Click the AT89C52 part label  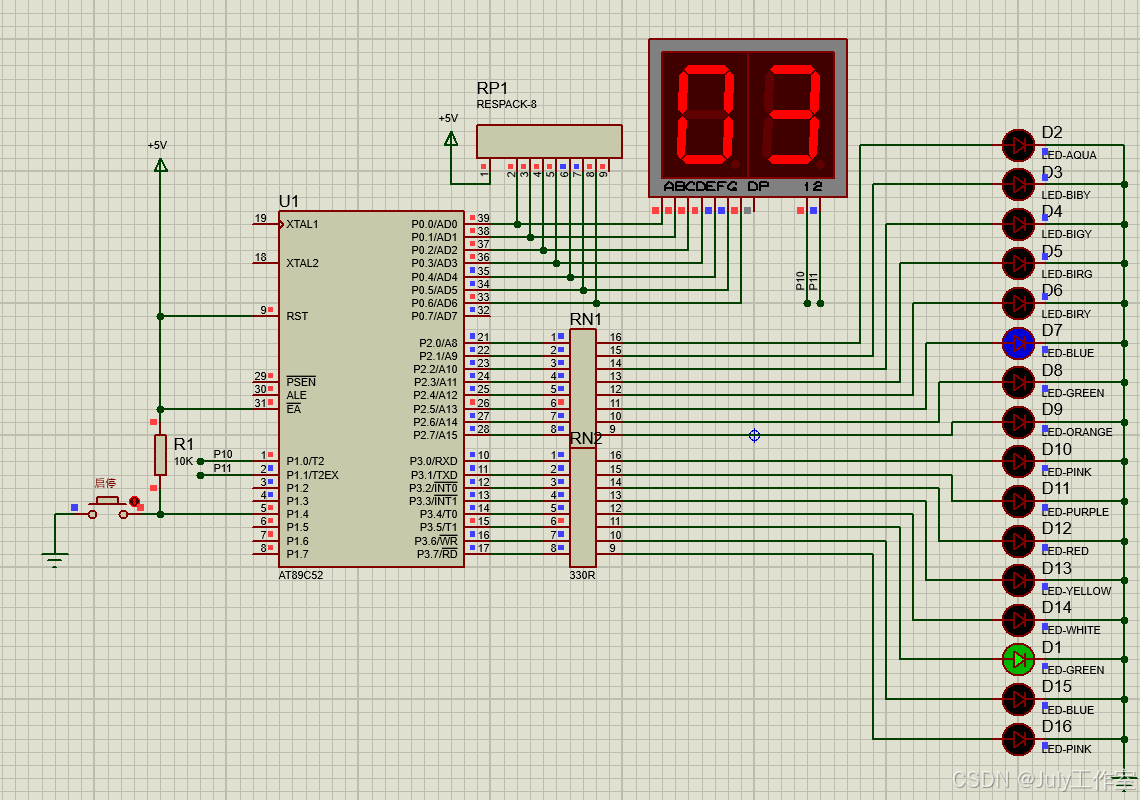pyautogui.click(x=300, y=575)
